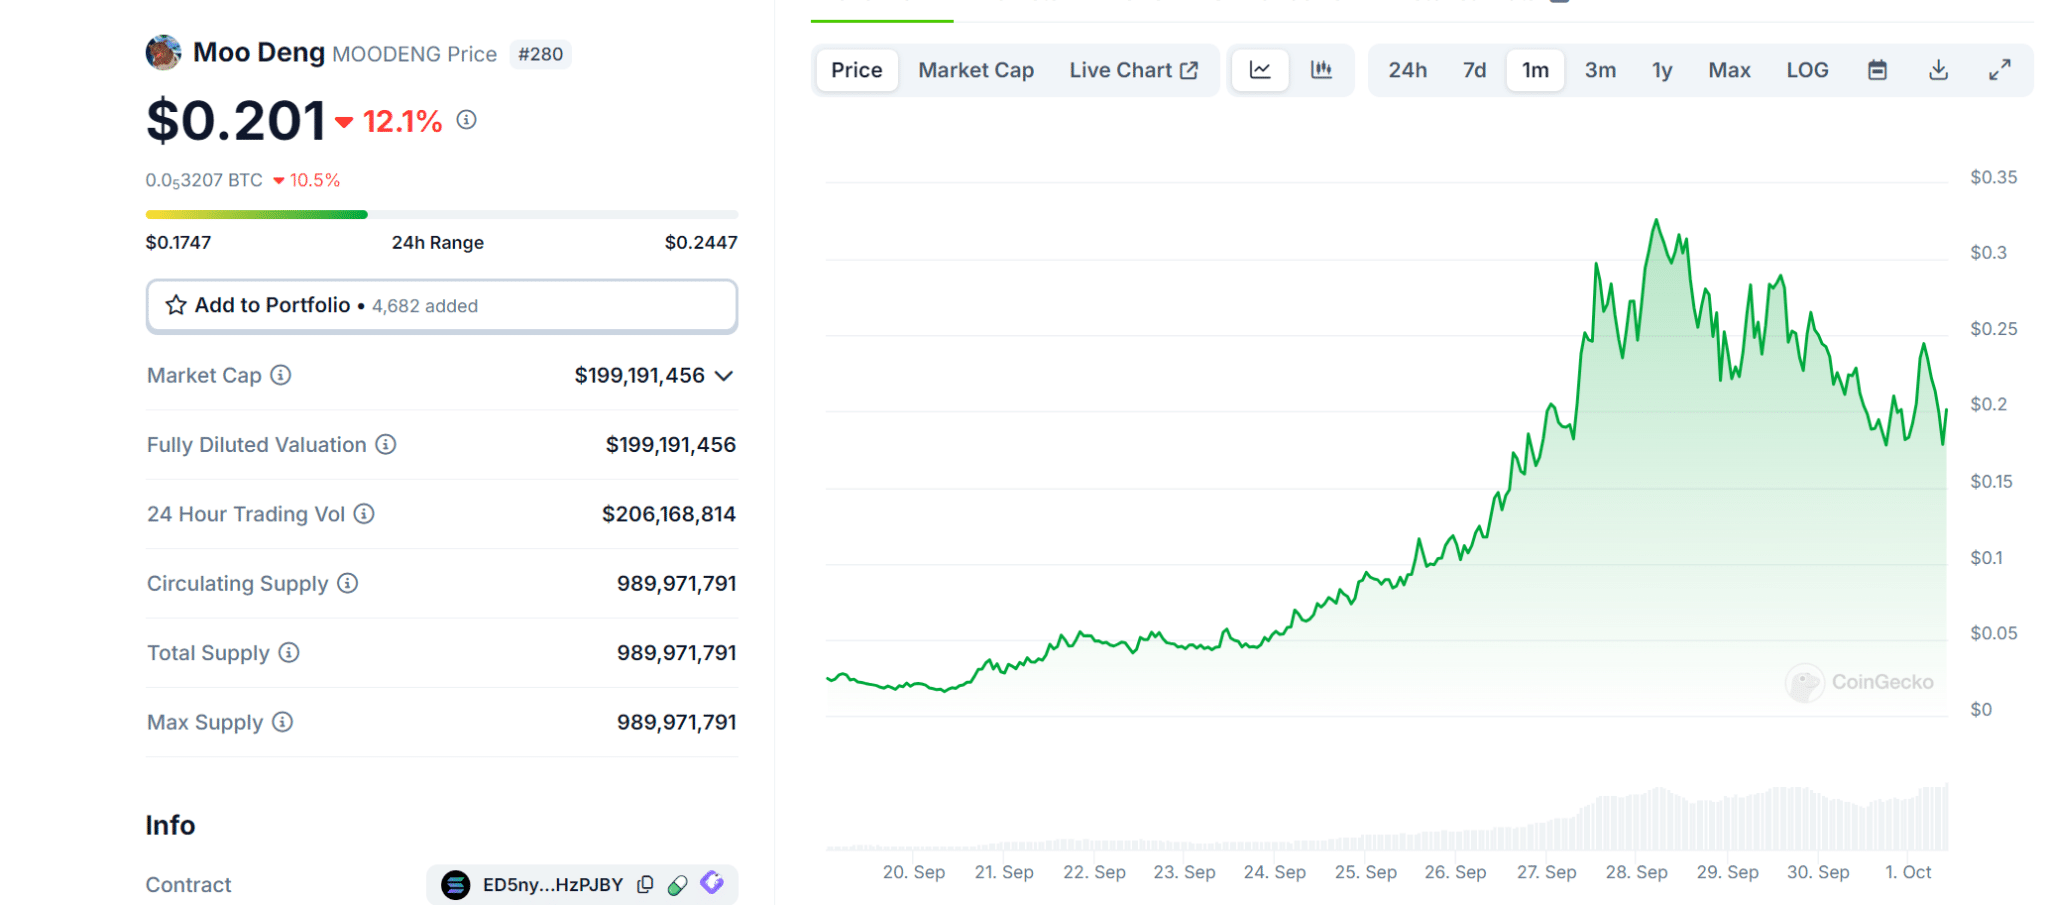Expand chart to fullscreen
The image size is (2048, 905).
(x=1999, y=70)
